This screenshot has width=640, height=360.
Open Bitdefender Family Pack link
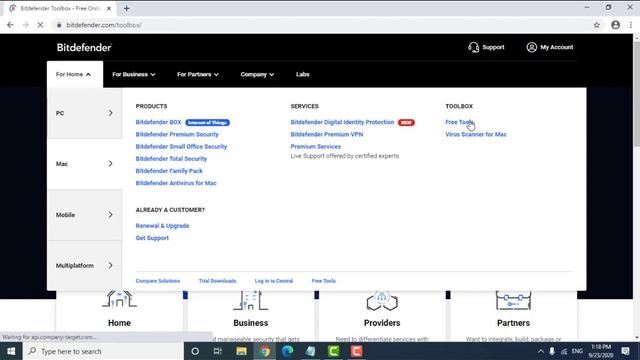point(169,171)
